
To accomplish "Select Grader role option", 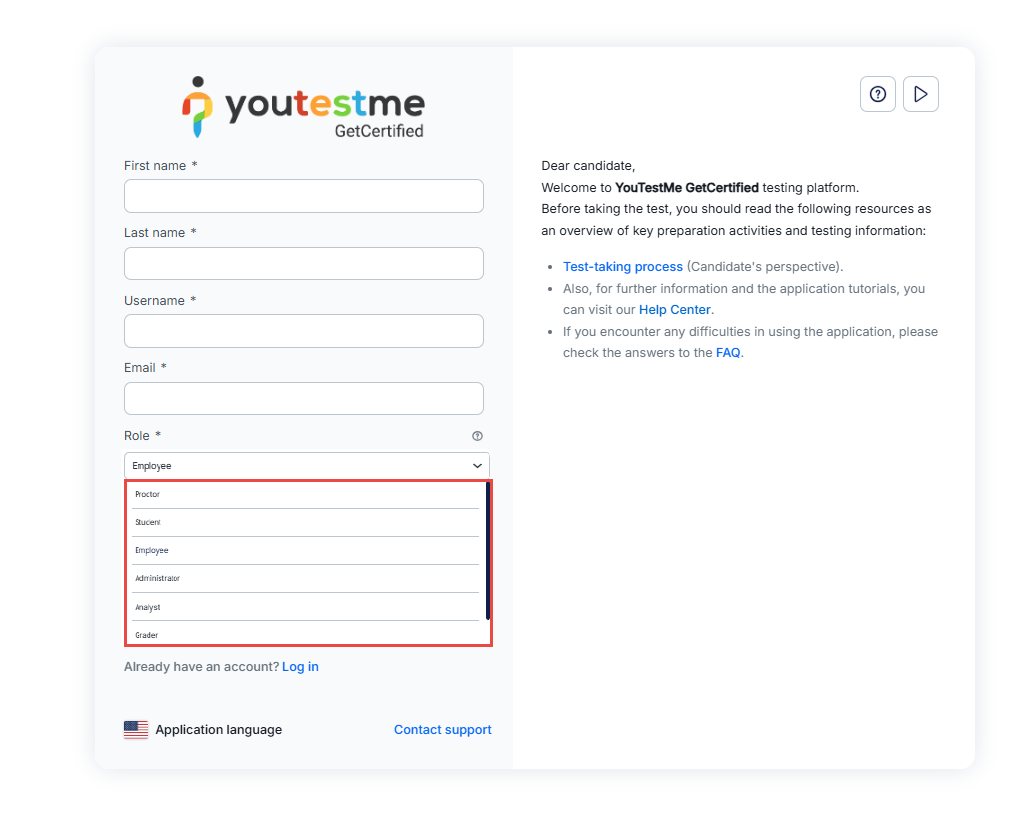I will (x=147, y=635).
